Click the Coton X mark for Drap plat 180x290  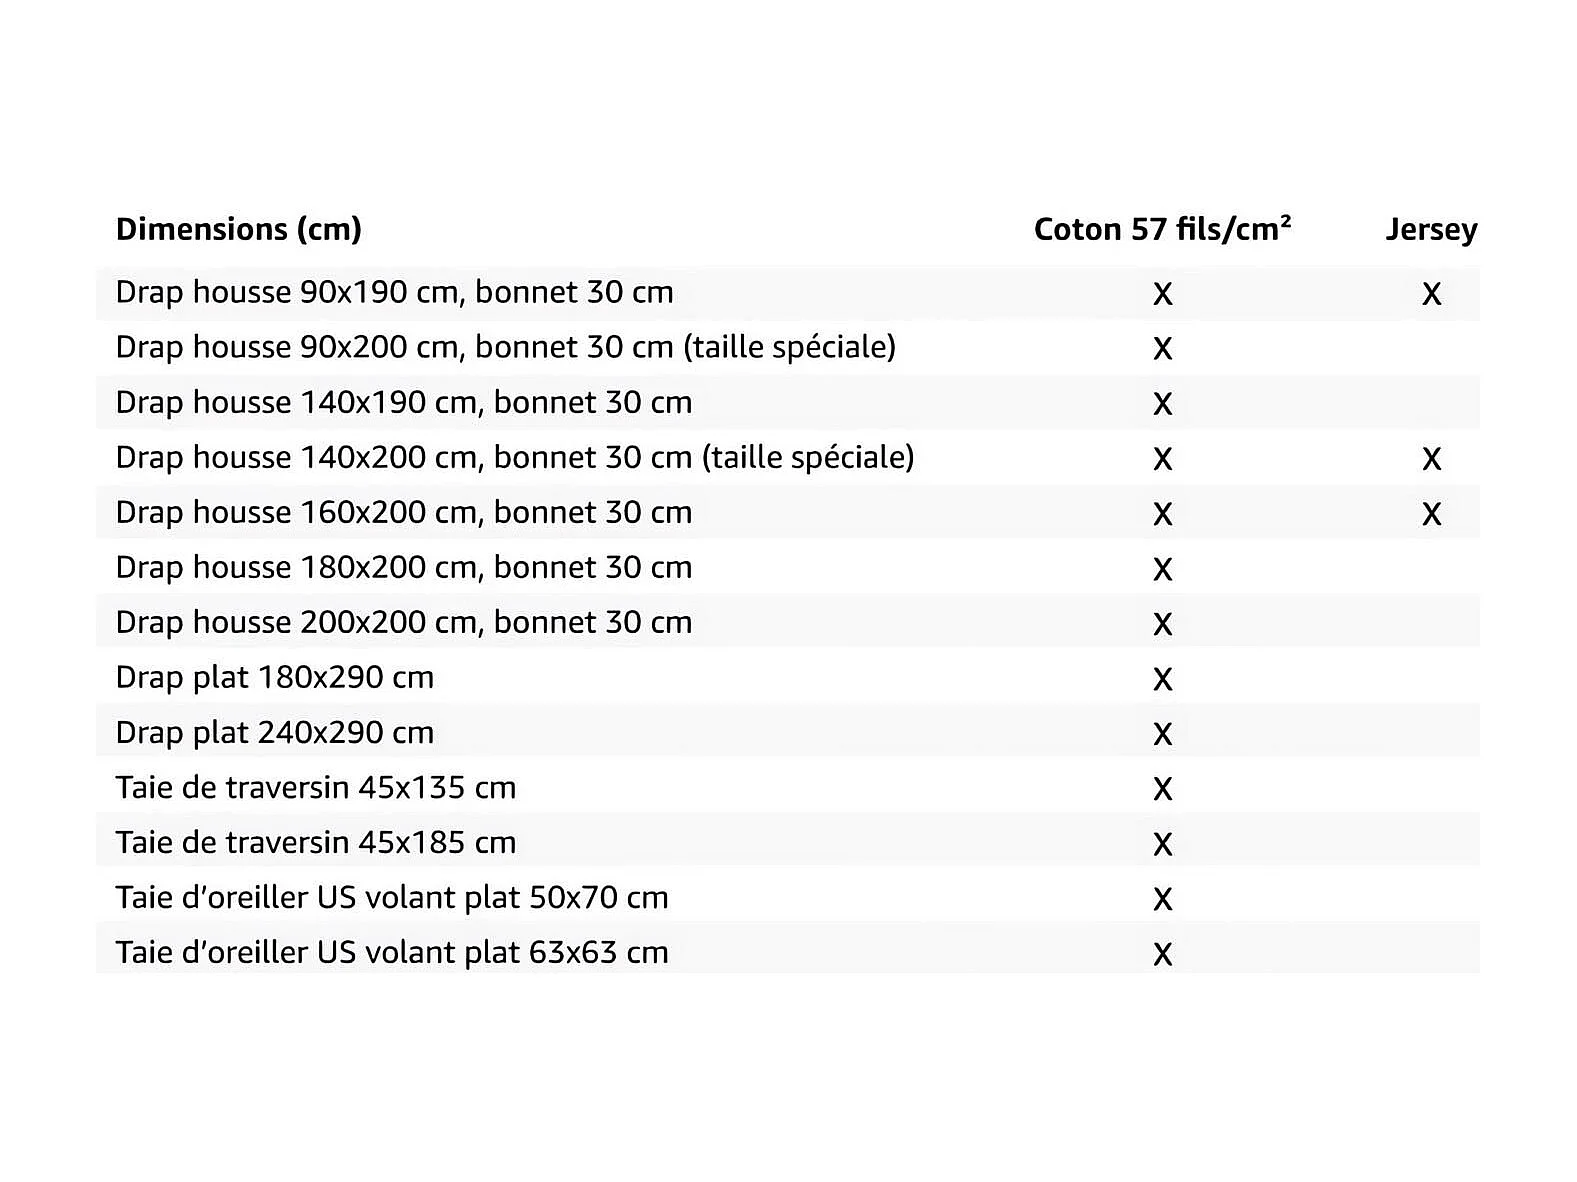[1162, 679]
